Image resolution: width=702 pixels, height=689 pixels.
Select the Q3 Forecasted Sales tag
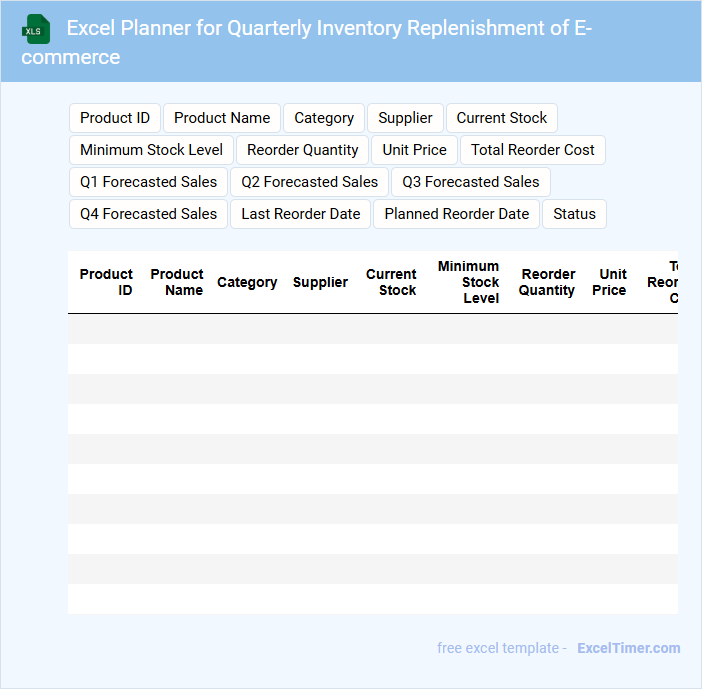pyautogui.click(x=471, y=182)
